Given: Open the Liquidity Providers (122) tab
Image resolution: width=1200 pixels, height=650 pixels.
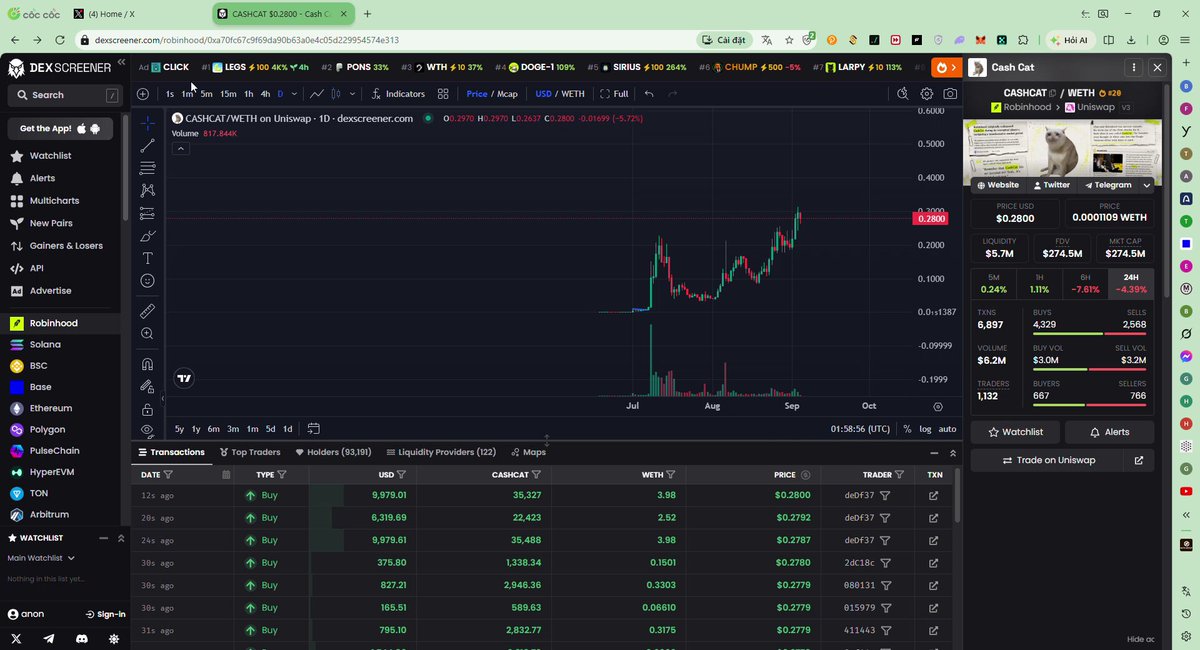Looking at the screenshot, I should tap(441, 452).
